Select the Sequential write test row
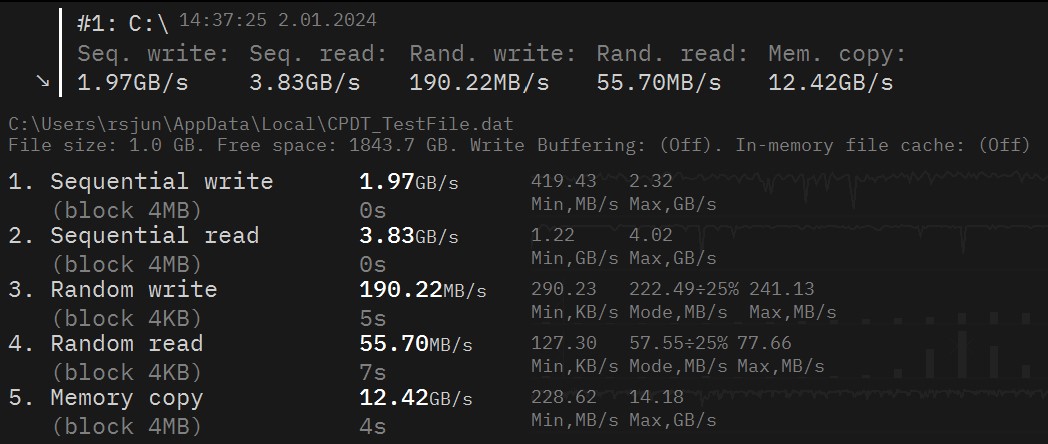 click(x=161, y=182)
